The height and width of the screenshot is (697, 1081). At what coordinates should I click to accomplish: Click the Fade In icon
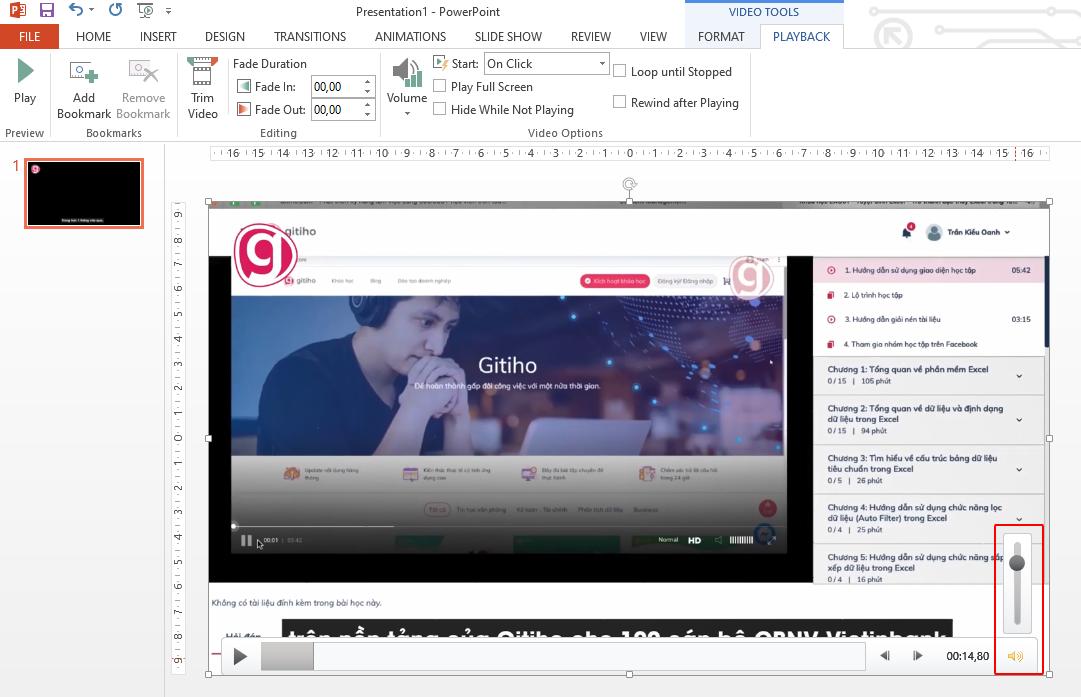click(x=244, y=86)
